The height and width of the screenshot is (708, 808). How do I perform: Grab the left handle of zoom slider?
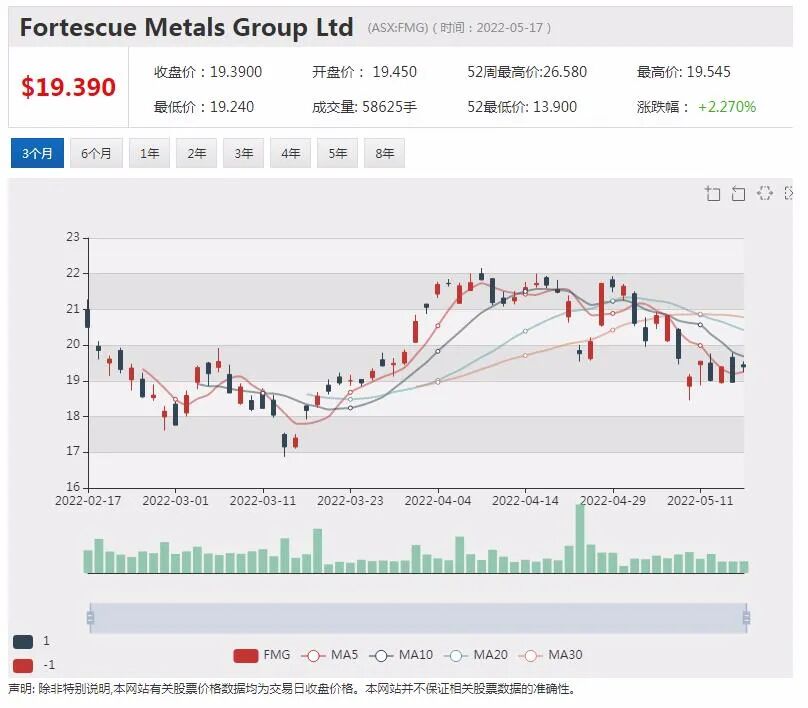(x=90, y=617)
